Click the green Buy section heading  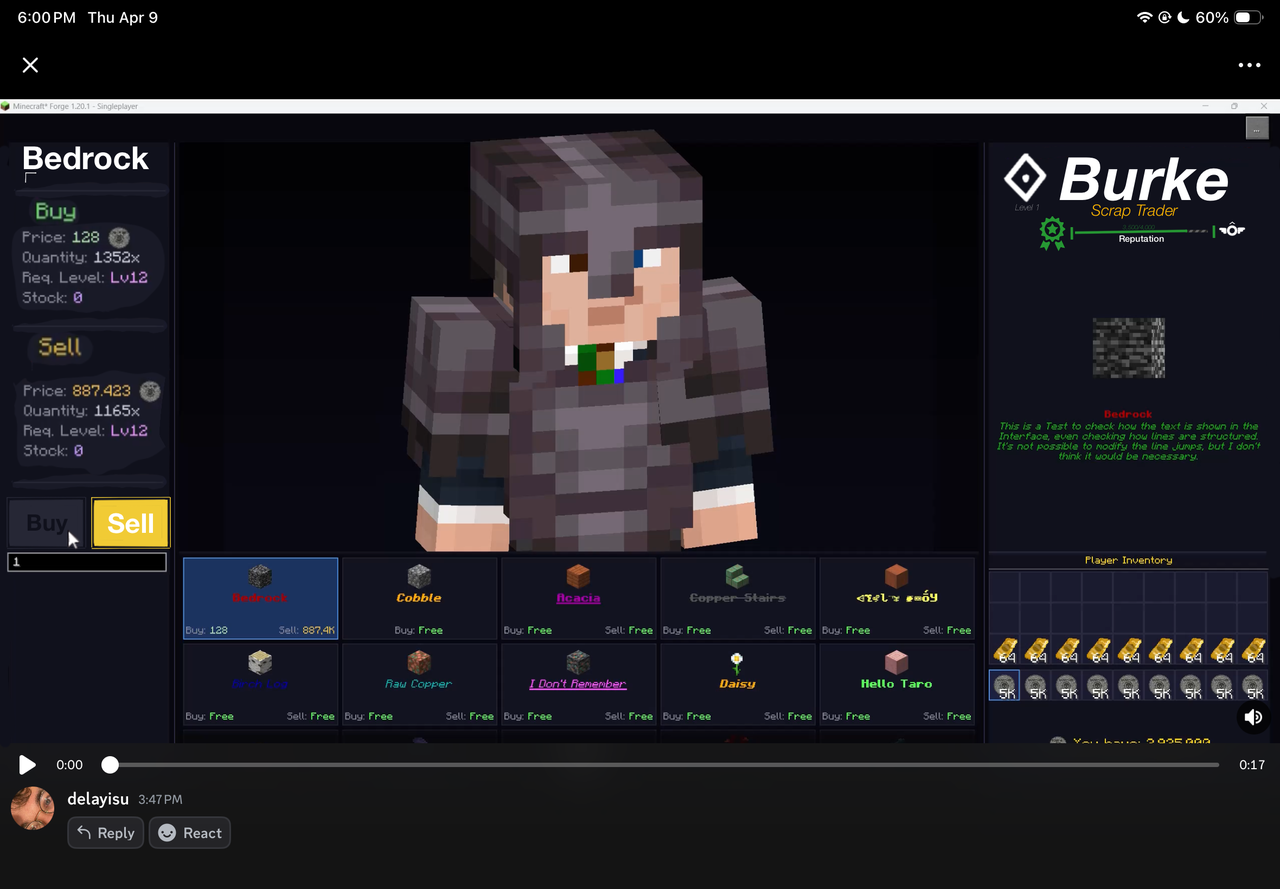point(56,211)
